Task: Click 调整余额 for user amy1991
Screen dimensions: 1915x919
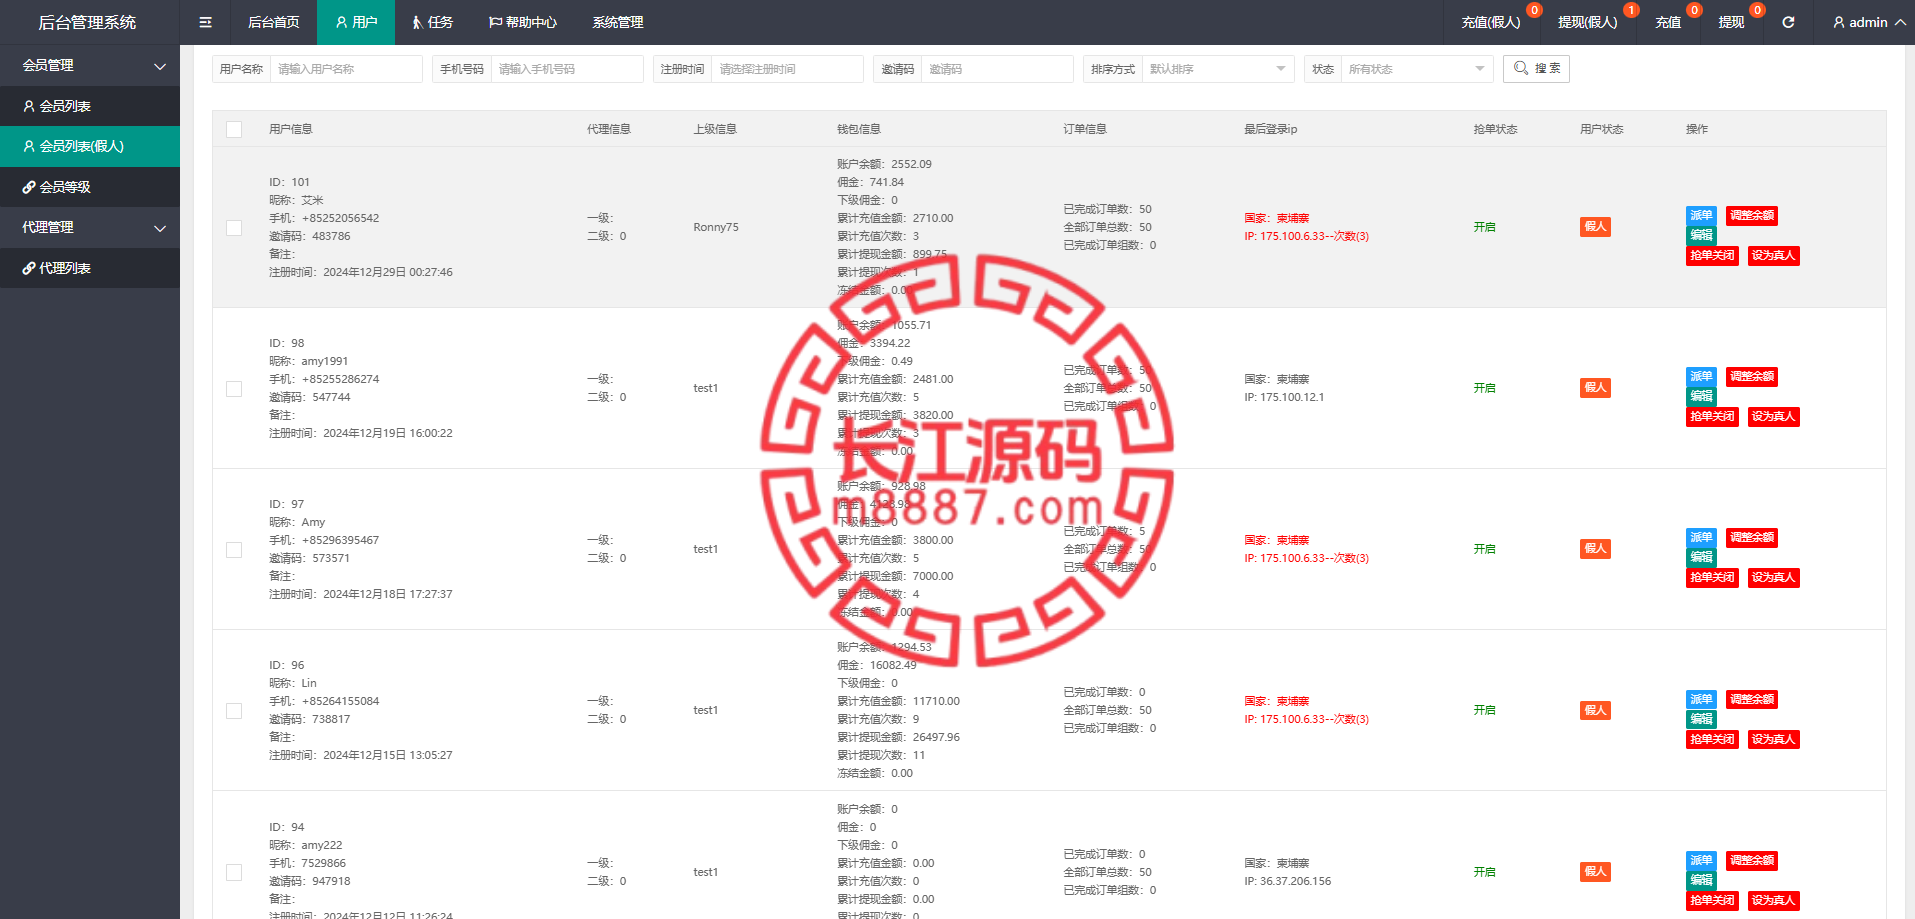Action: 1752,376
